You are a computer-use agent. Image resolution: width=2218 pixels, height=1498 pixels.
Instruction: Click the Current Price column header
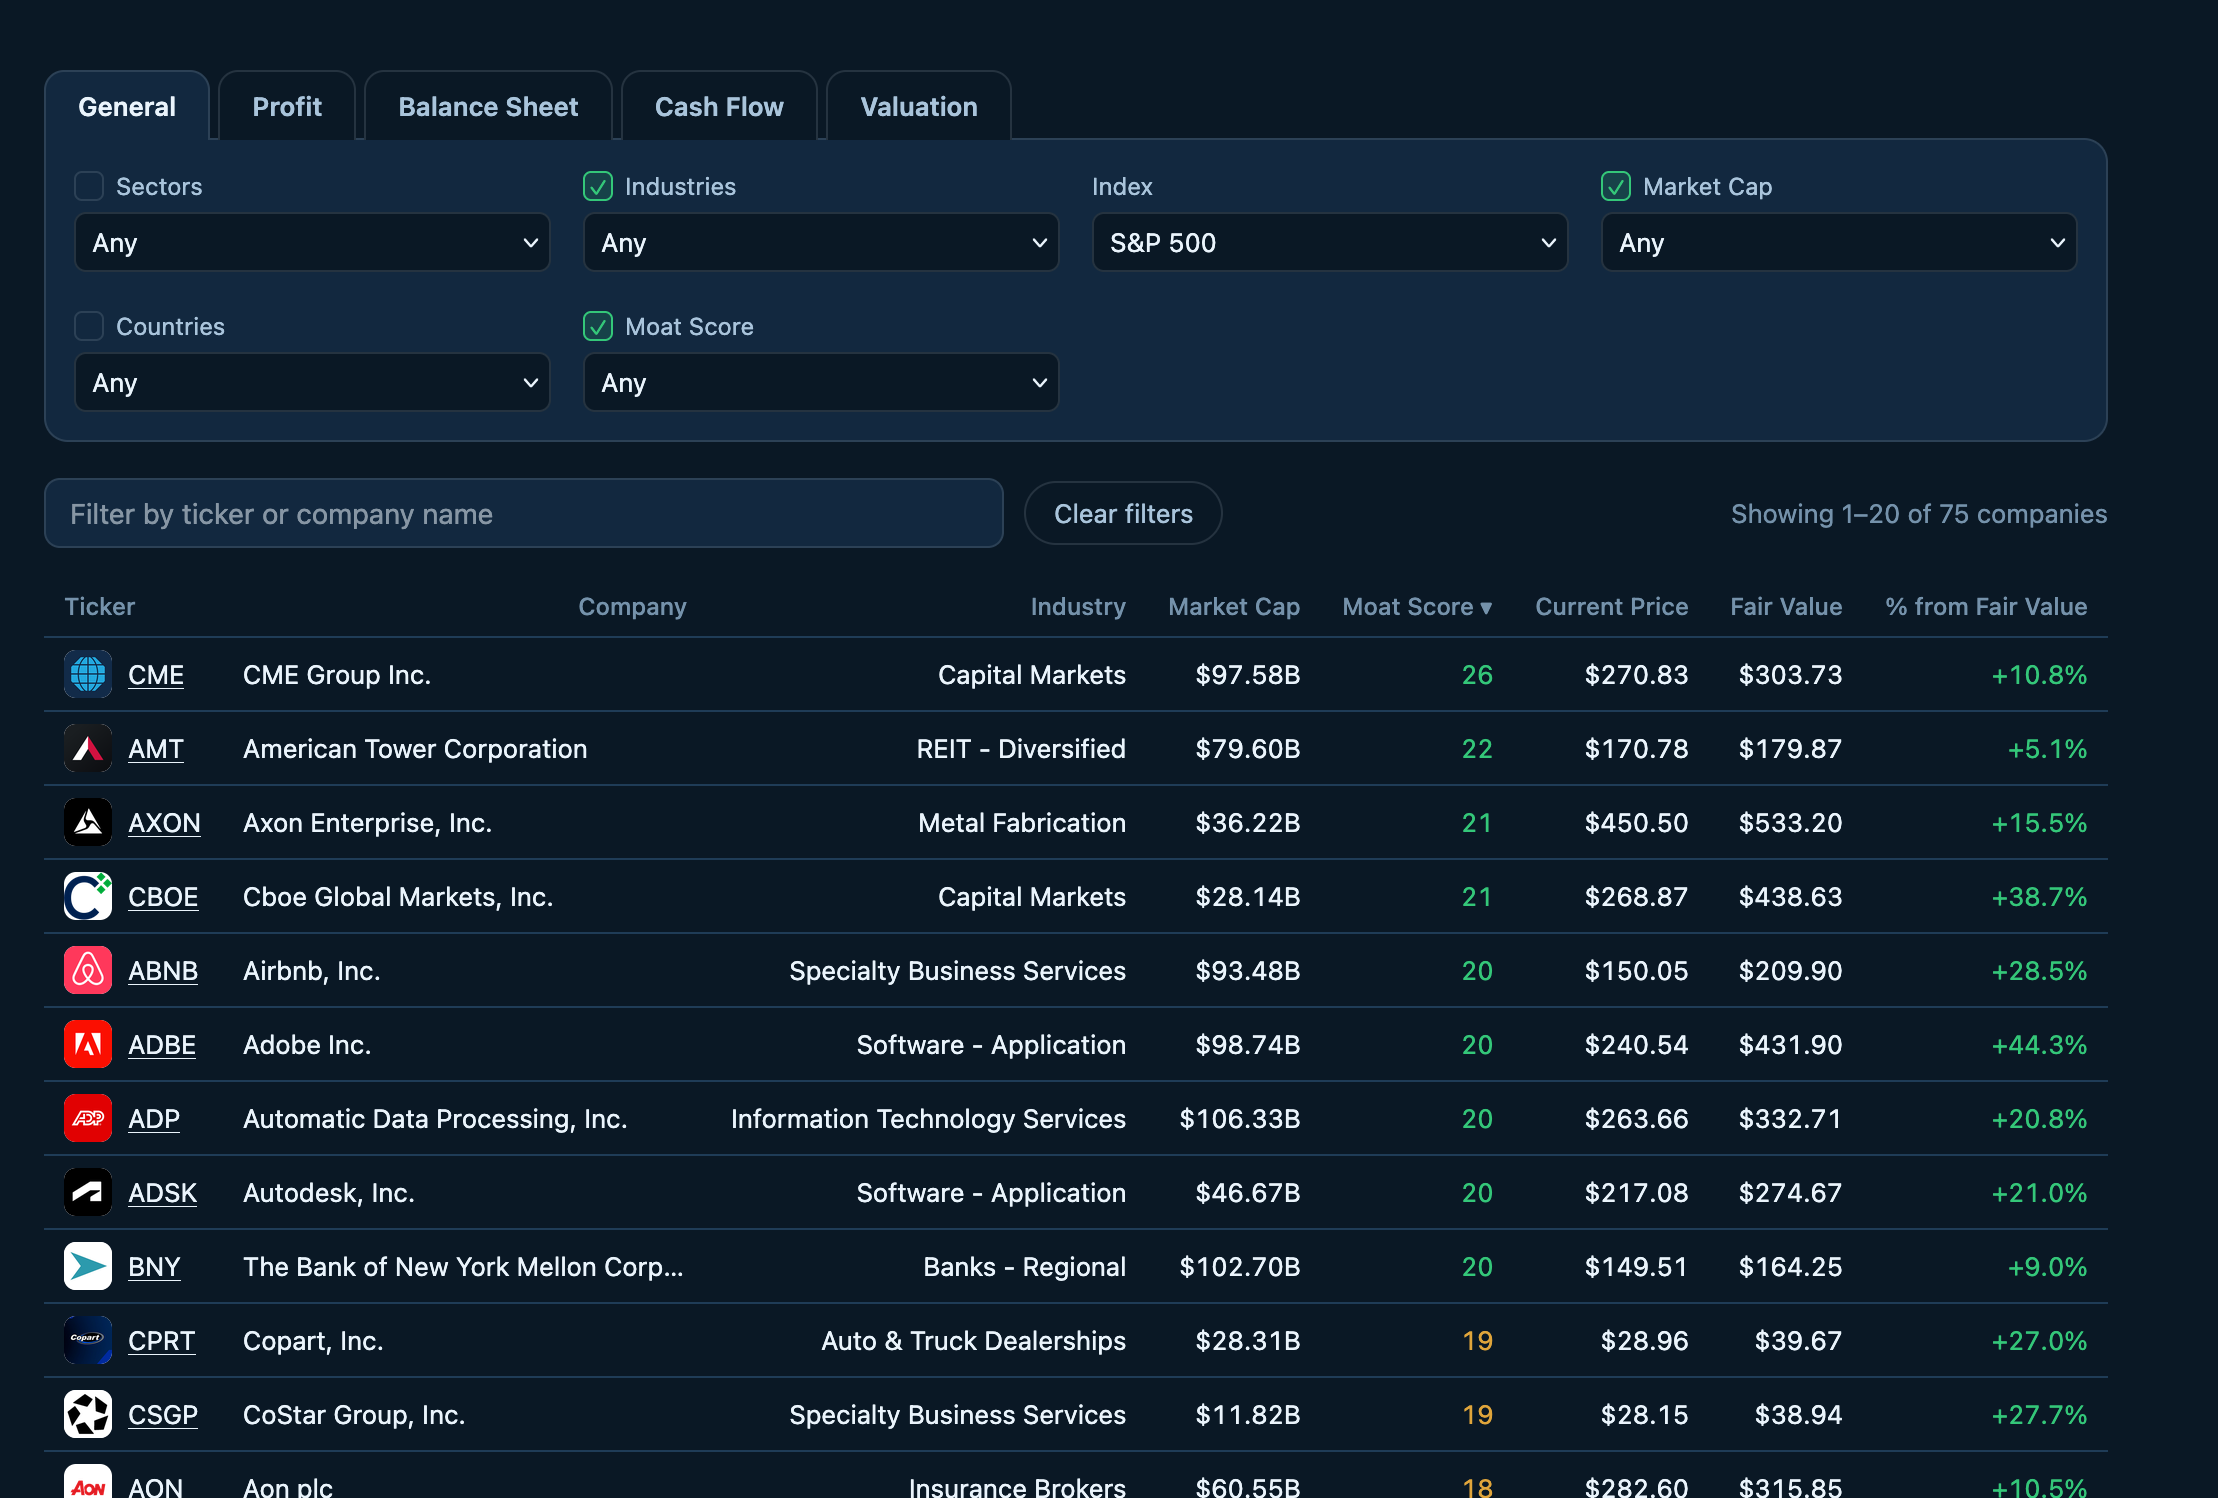[x=1611, y=606]
